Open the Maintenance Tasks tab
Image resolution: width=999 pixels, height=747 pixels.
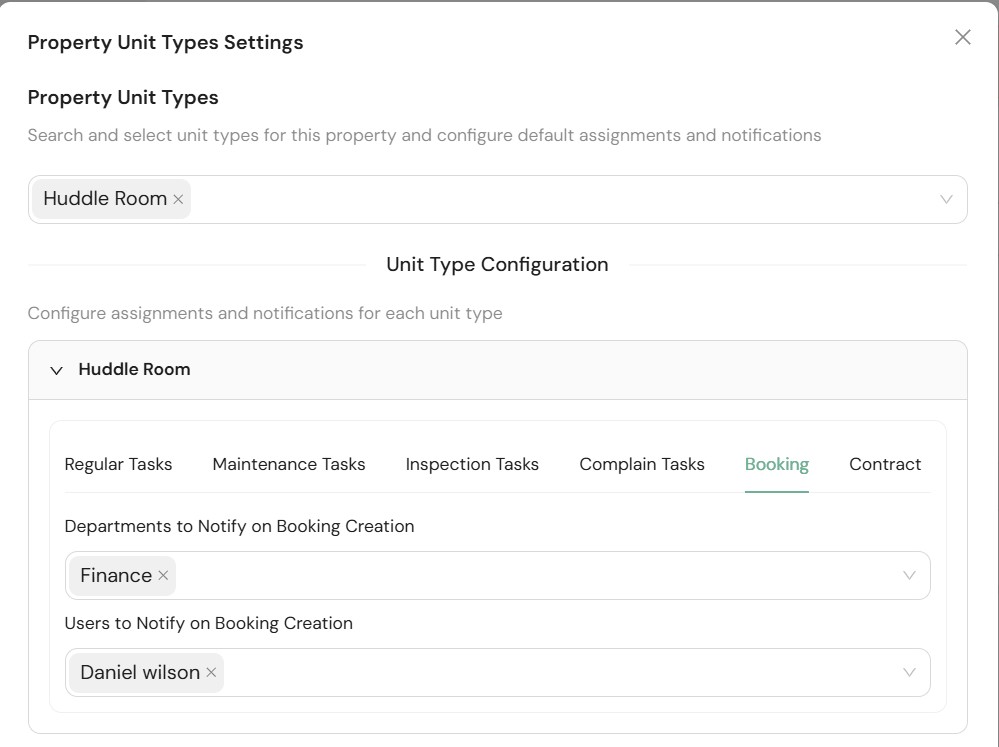click(289, 464)
